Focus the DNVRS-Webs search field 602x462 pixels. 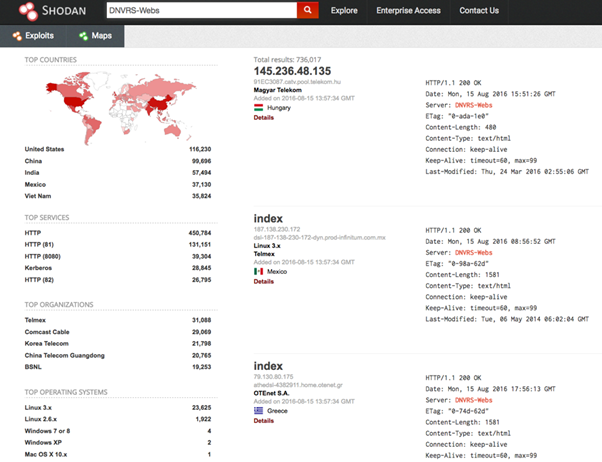click(x=202, y=10)
